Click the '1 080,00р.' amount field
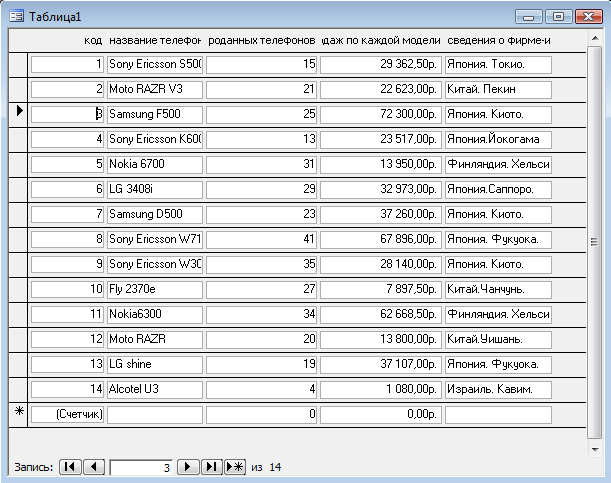Image resolution: width=611 pixels, height=483 pixels. (381, 390)
